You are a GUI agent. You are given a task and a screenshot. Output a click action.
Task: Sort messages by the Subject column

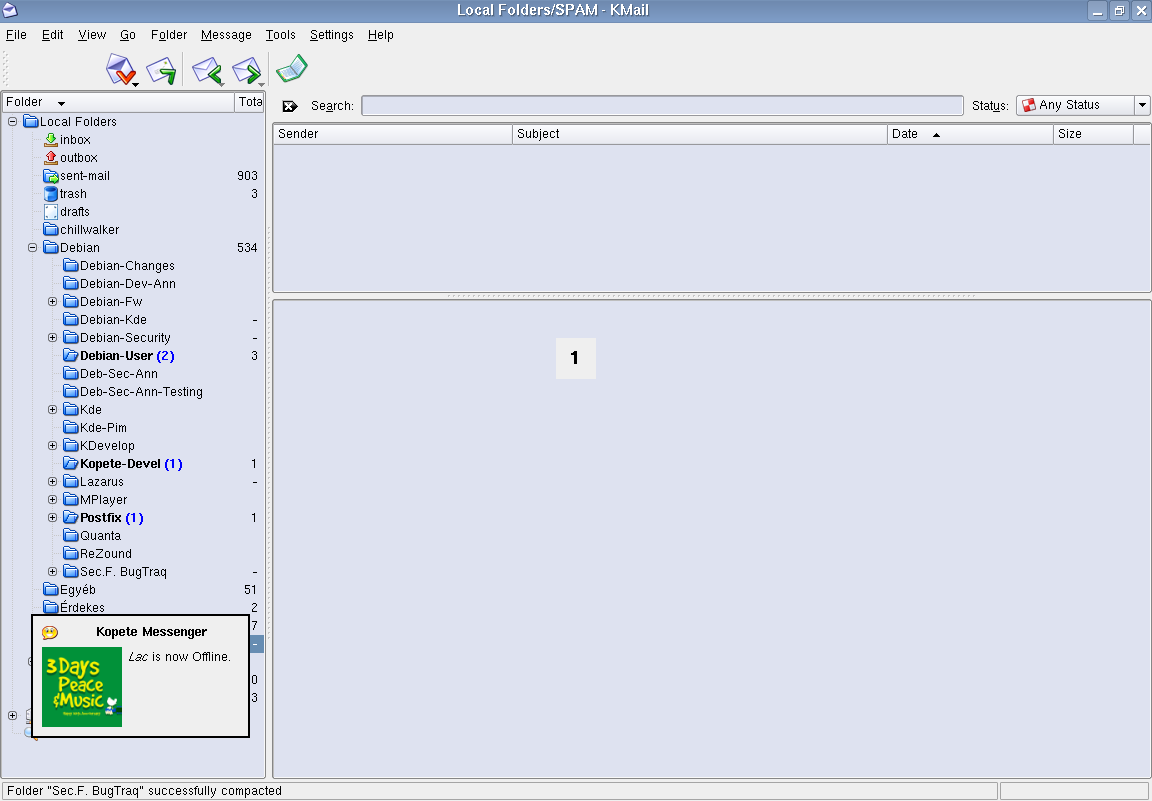[x=699, y=134]
